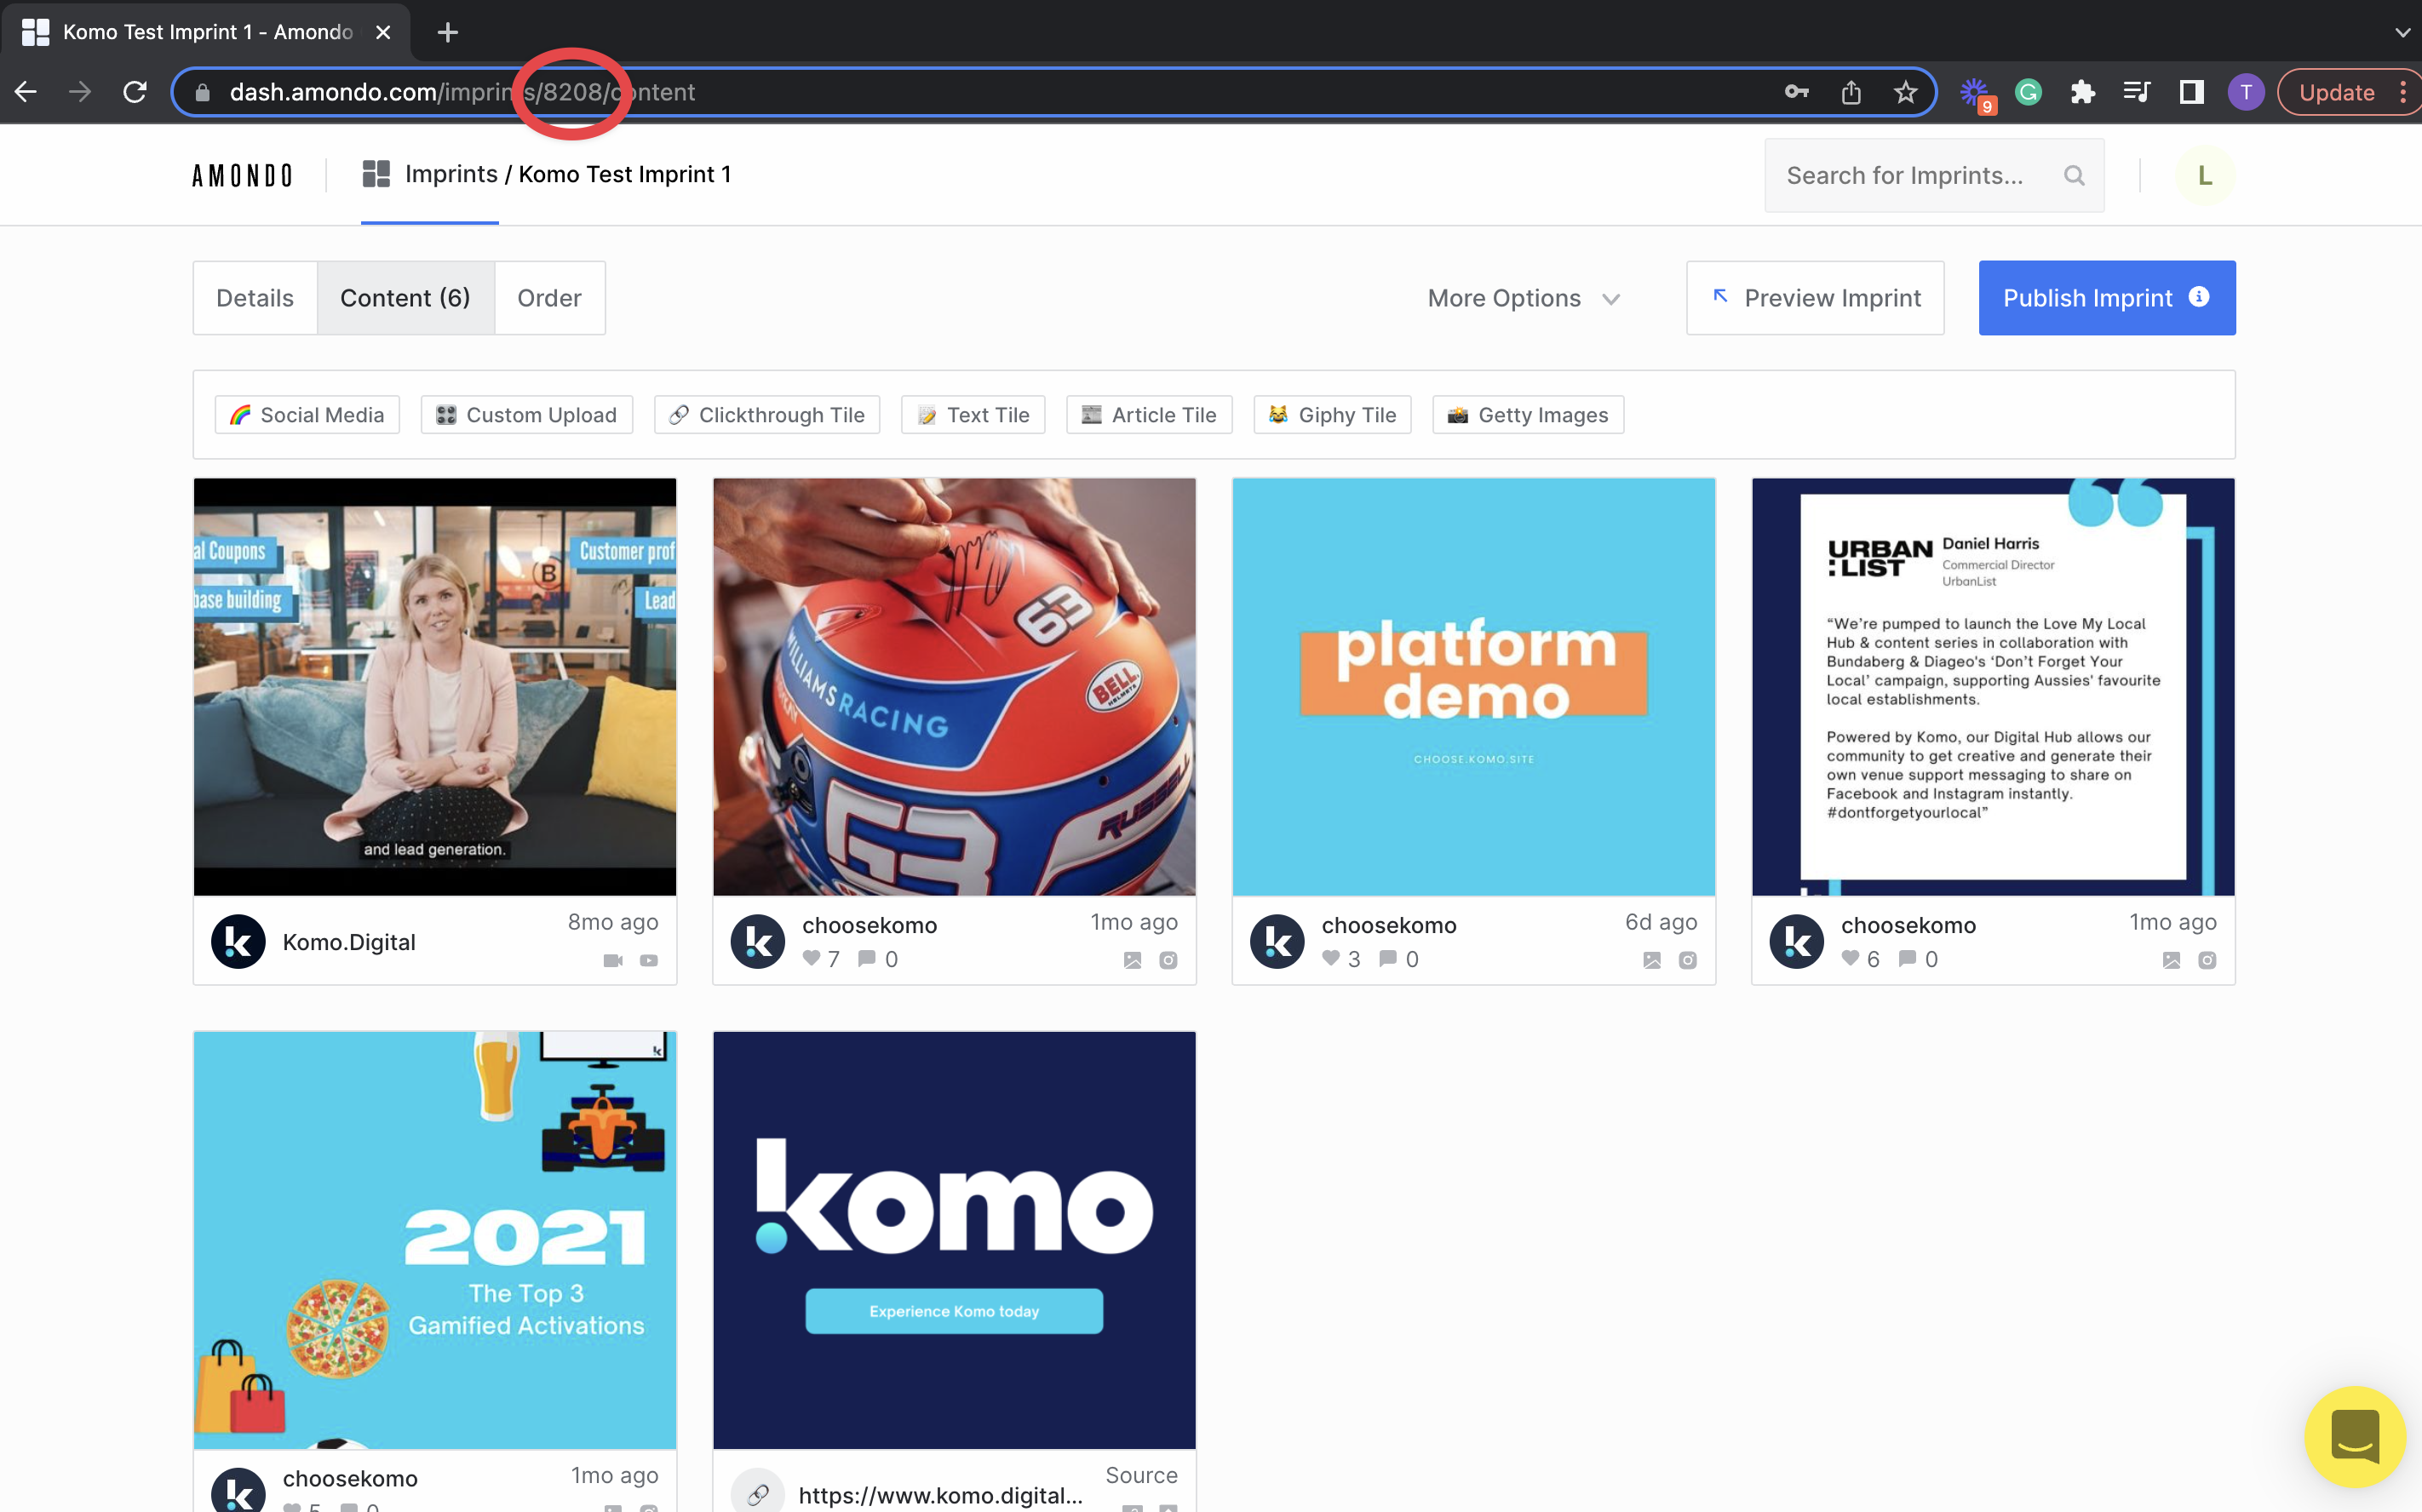Expand browser tab search chevron
This screenshot has width=2422, height=1512.
(2402, 32)
